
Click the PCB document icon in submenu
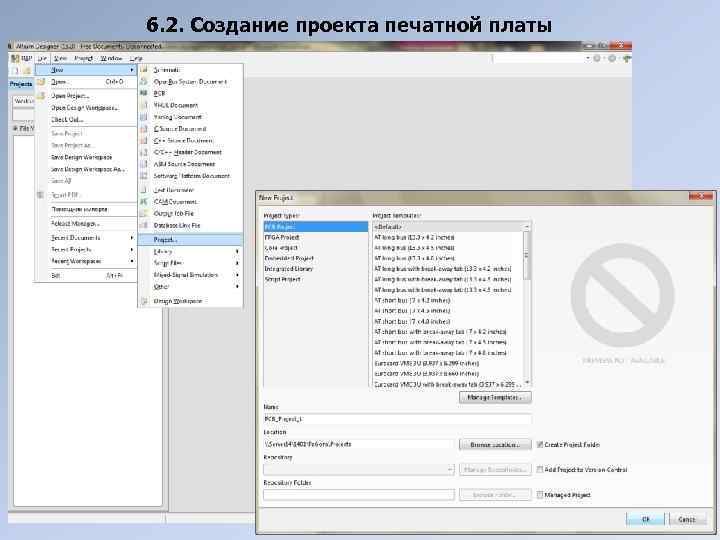[144, 93]
